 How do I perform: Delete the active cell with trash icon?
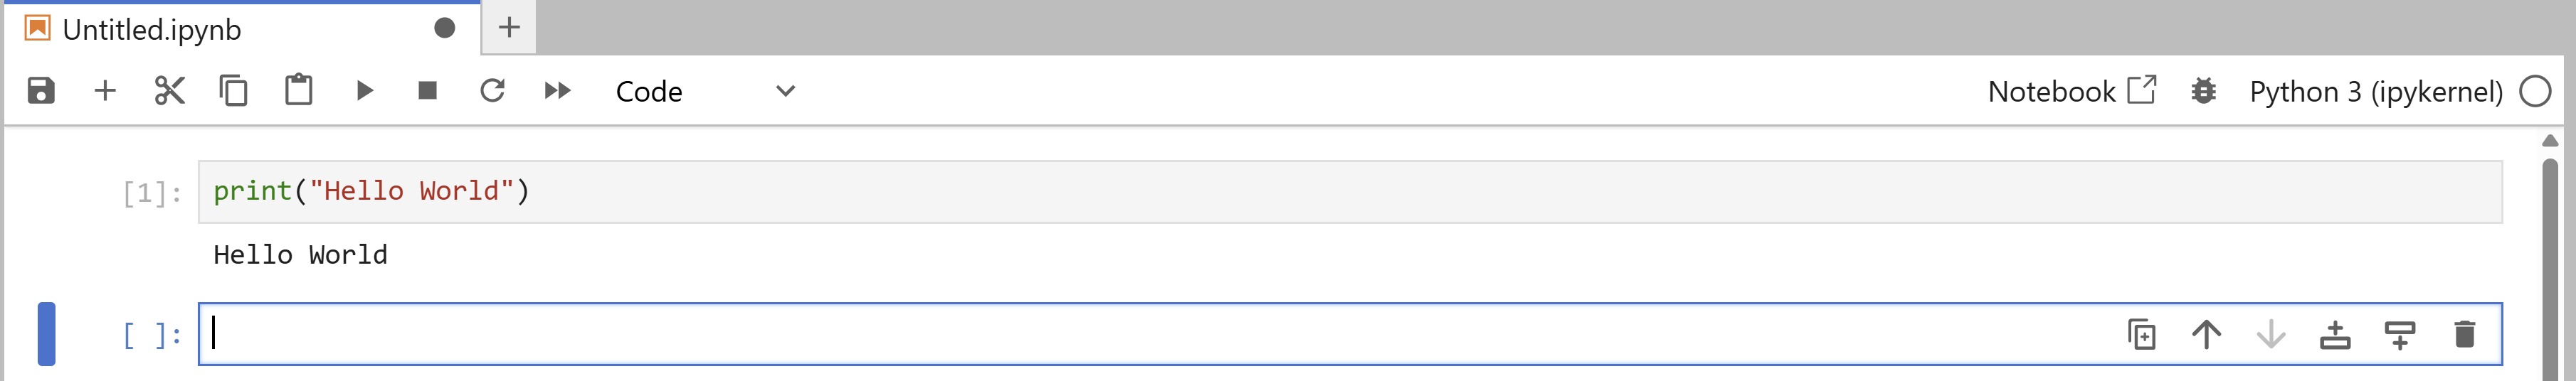(2465, 334)
